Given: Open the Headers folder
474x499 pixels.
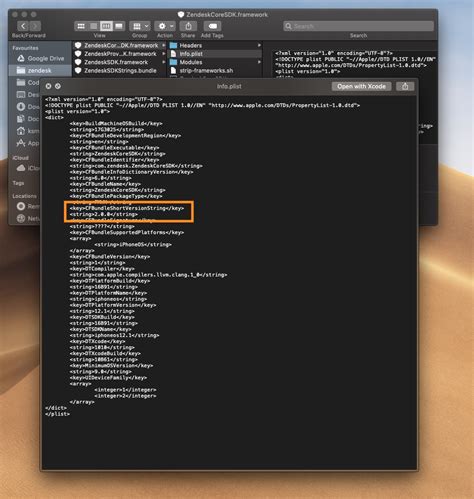Looking at the screenshot, I should click(215, 45).
